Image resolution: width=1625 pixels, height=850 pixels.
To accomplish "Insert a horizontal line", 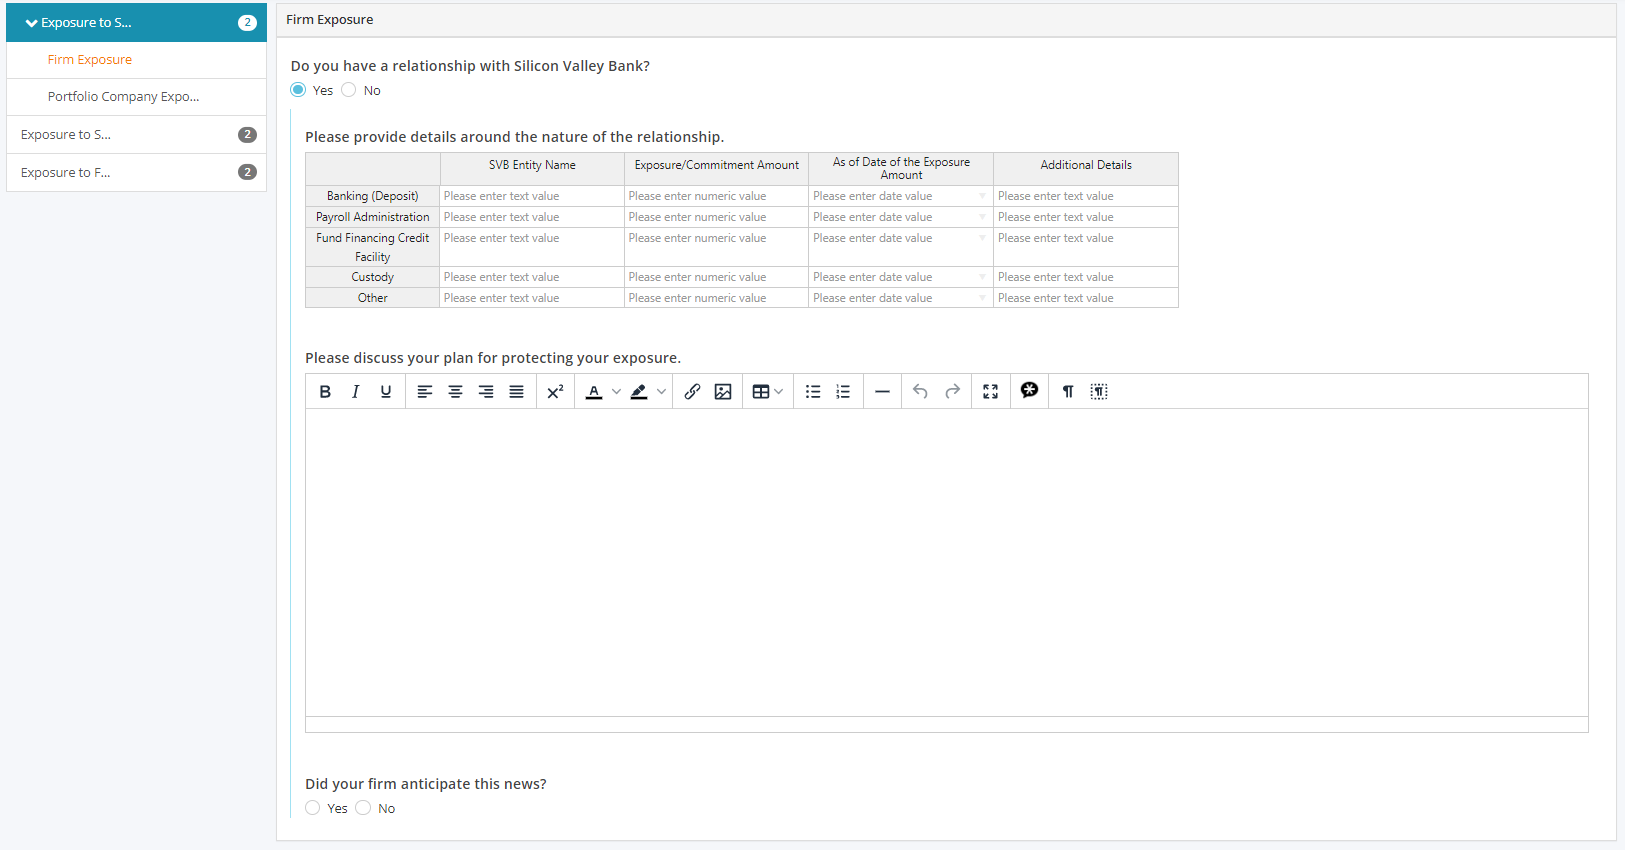I will pyautogui.click(x=882, y=392).
